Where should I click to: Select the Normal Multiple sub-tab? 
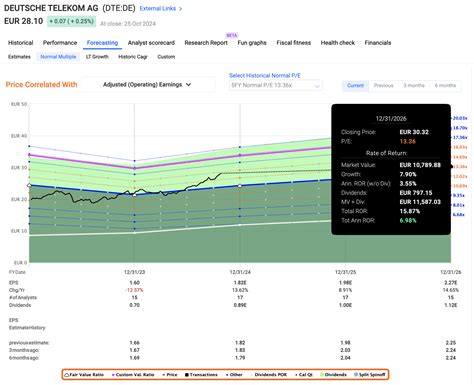[x=58, y=57]
